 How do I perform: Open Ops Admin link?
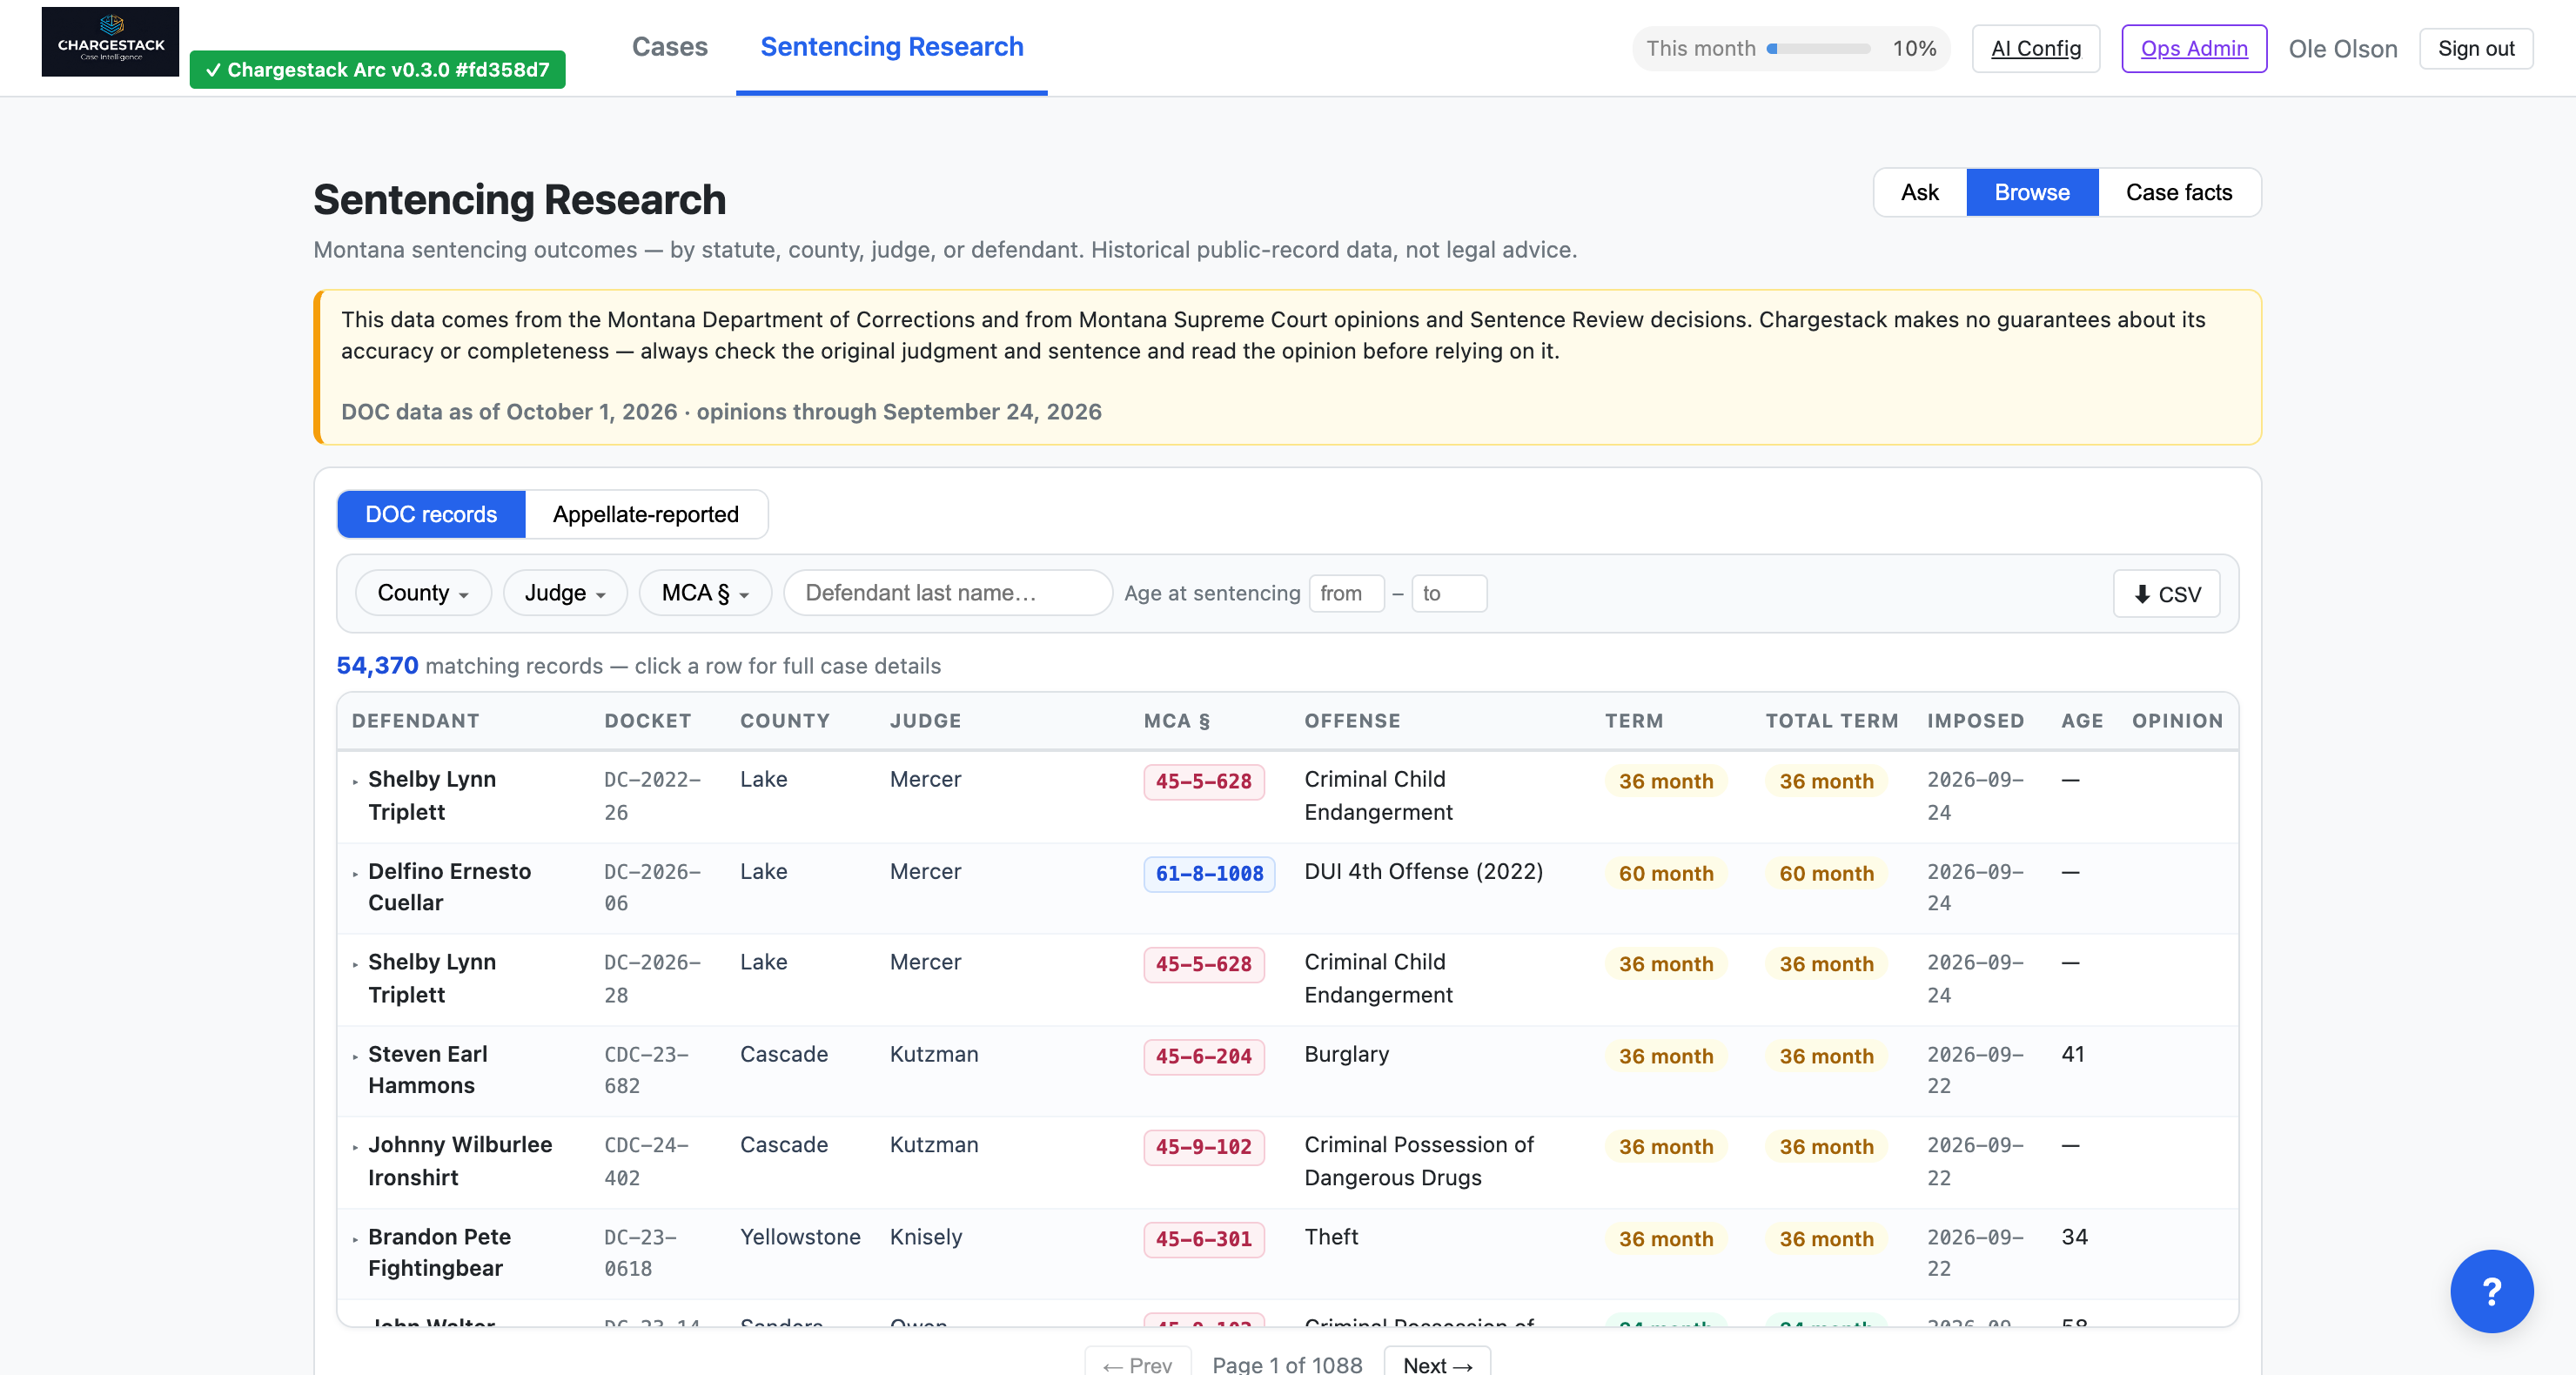[x=2193, y=48]
